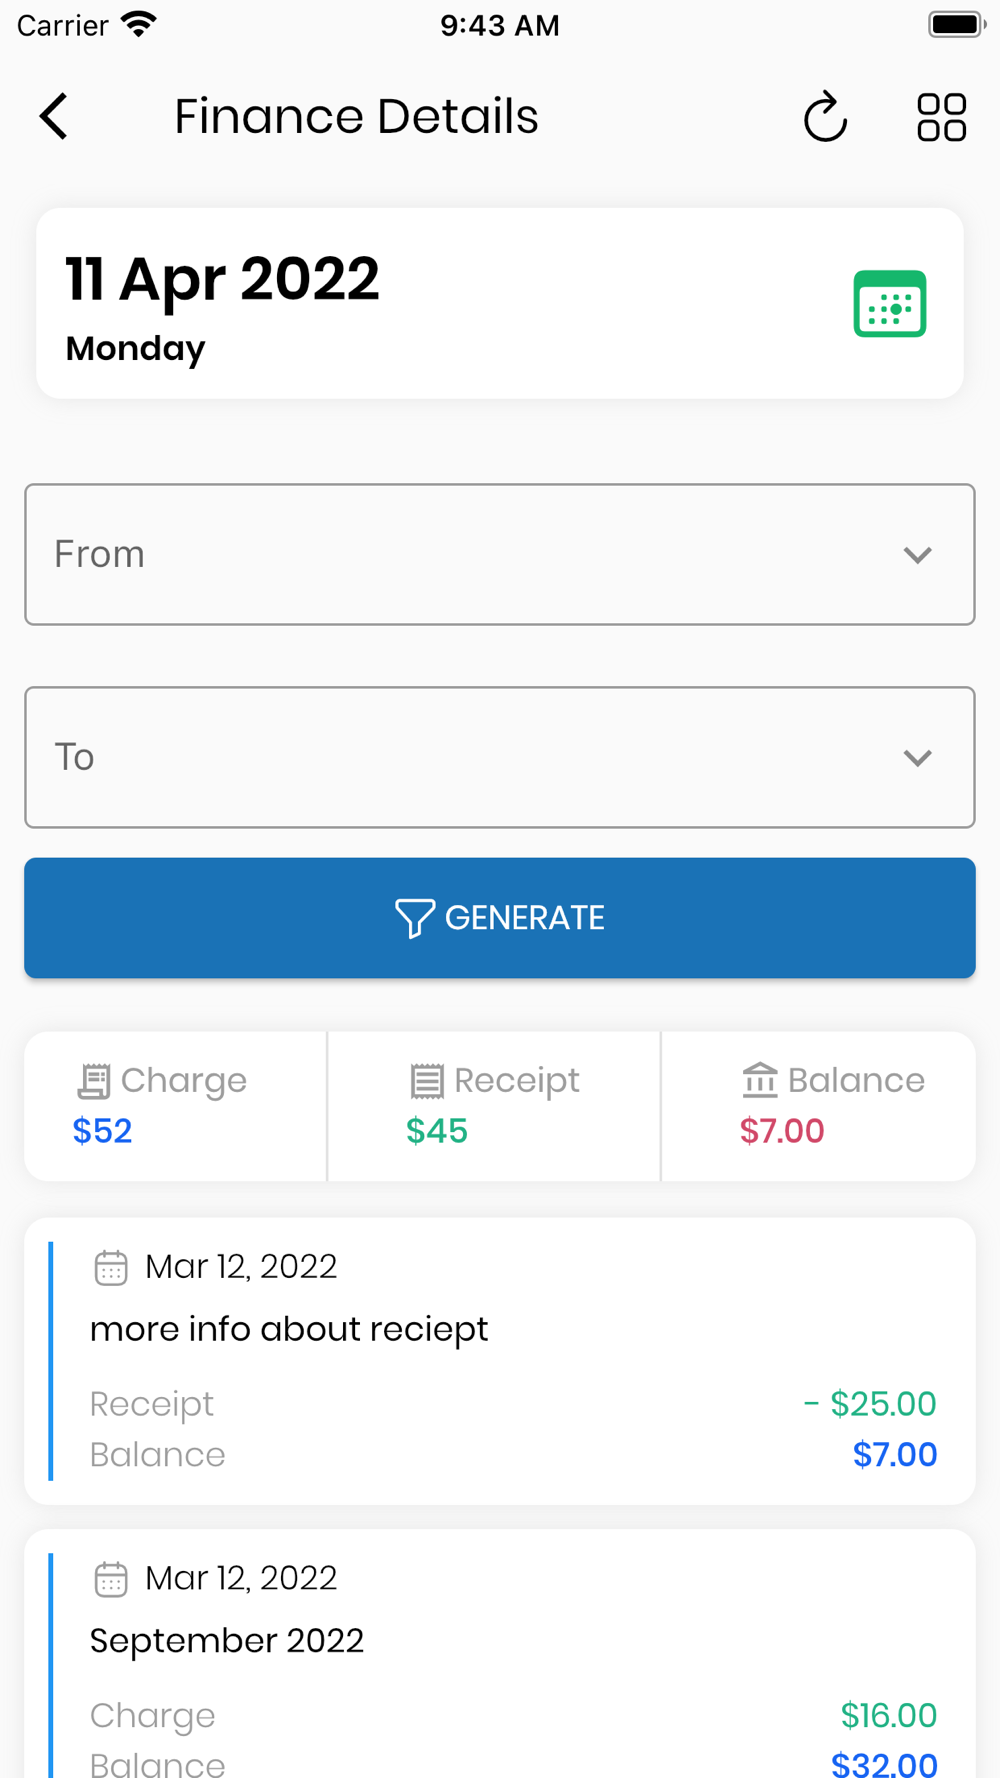Viewport: 1000px width, 1778px height.
Task: Tap the back arrow icon
Action: pyautogui.click(x=55, y=117)
